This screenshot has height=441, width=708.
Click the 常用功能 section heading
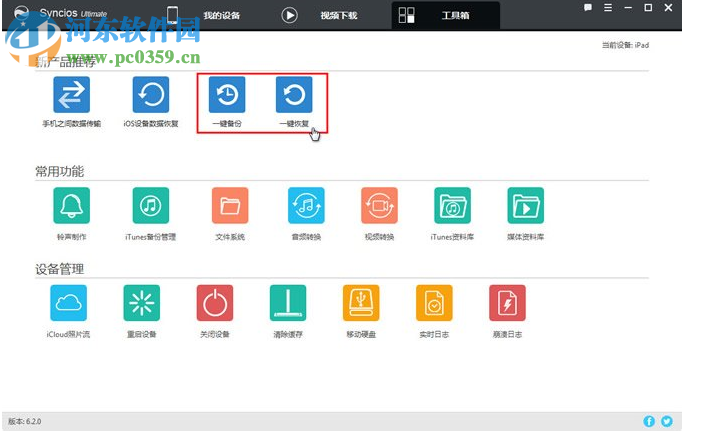coord(60,172)
